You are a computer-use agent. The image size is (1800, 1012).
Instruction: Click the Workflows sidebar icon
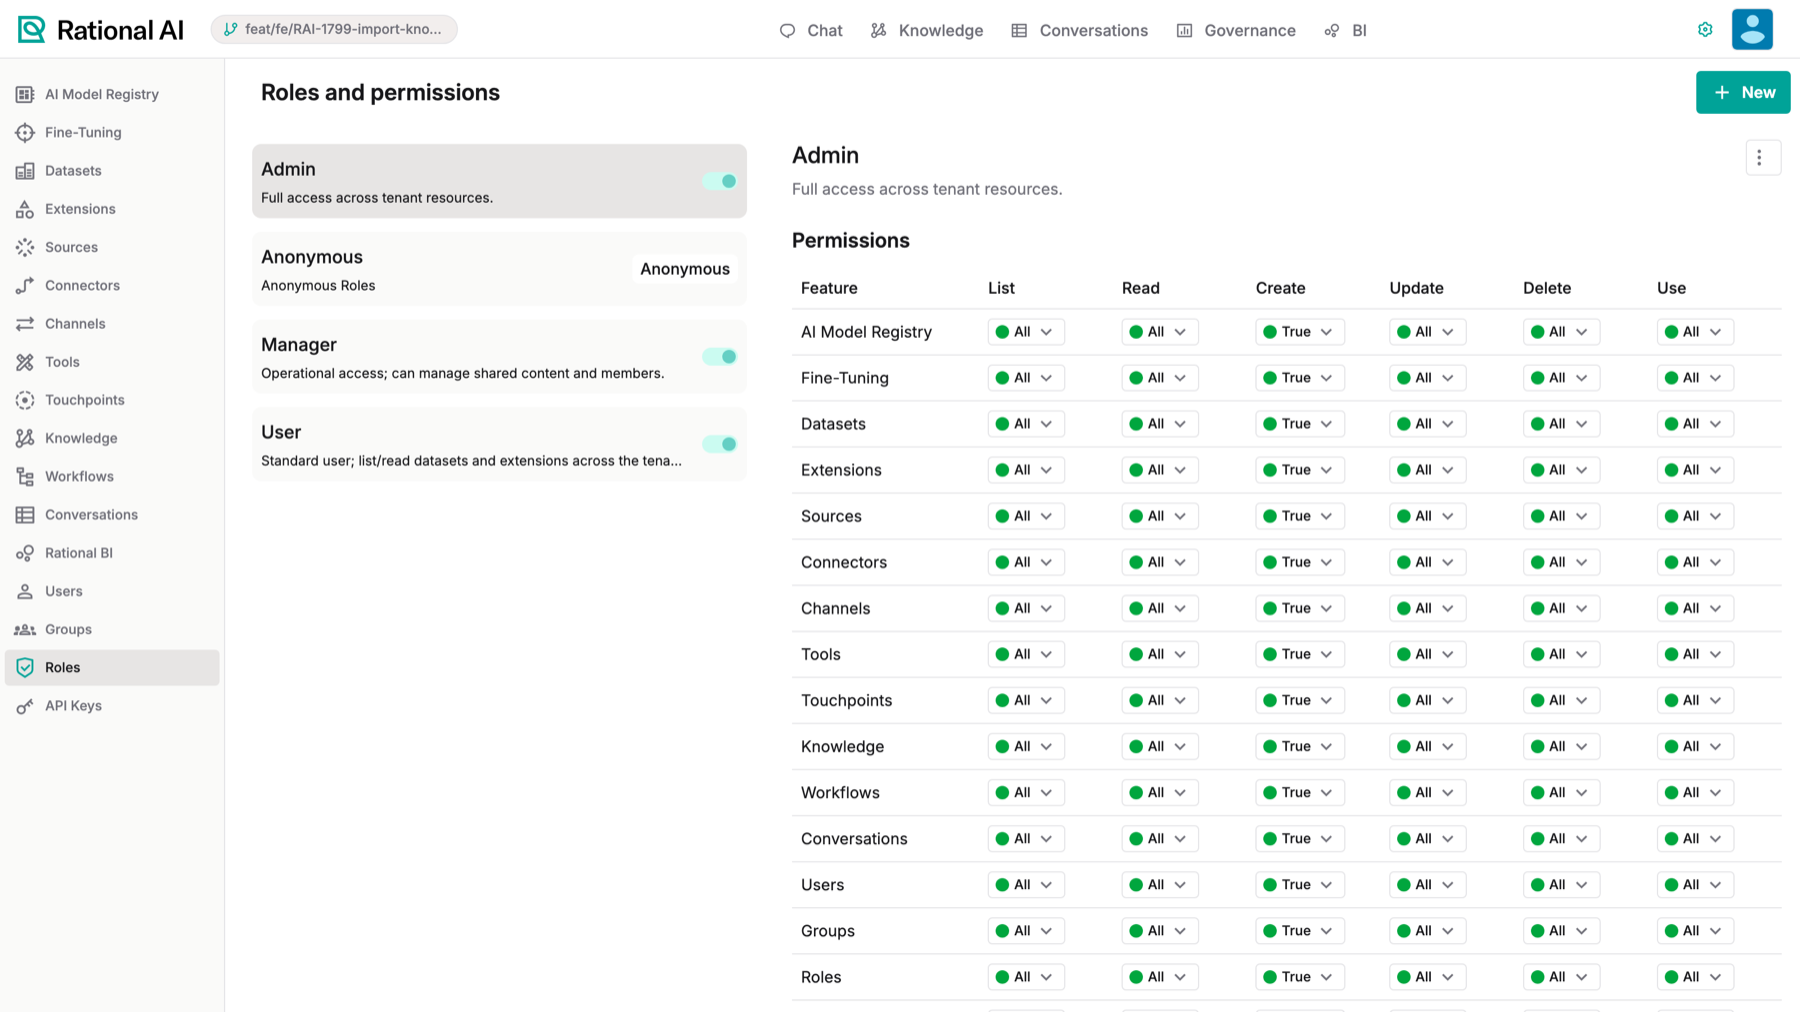pyautogui.click(x=25, y=476)
